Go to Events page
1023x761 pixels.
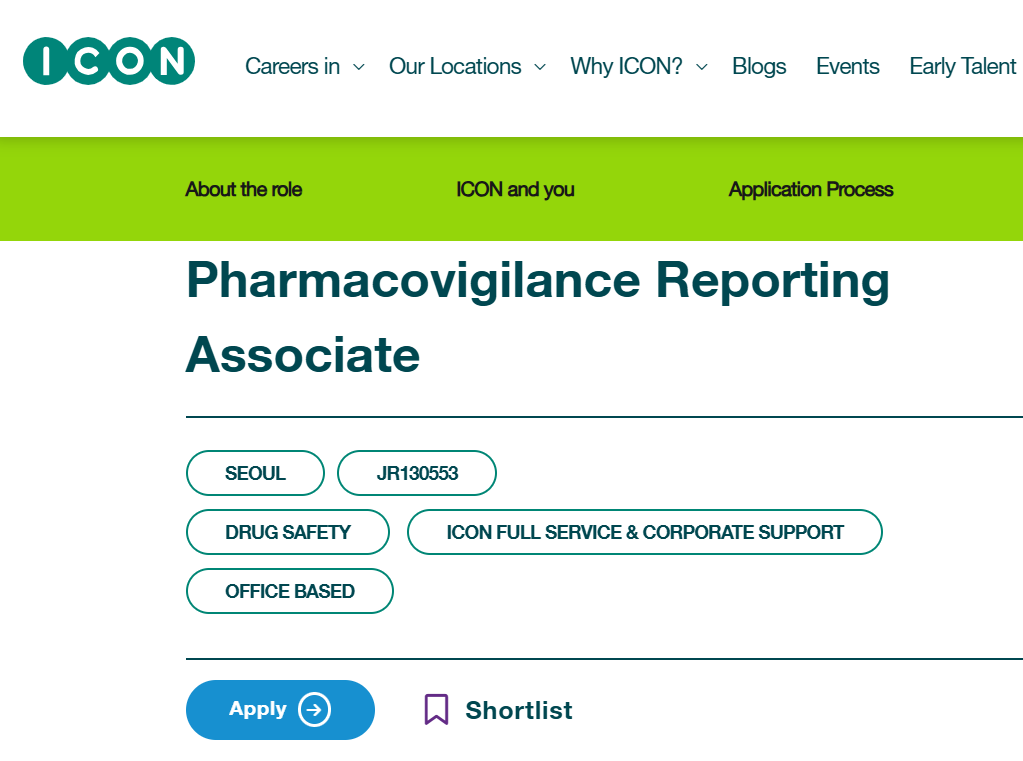click(847, 67)
